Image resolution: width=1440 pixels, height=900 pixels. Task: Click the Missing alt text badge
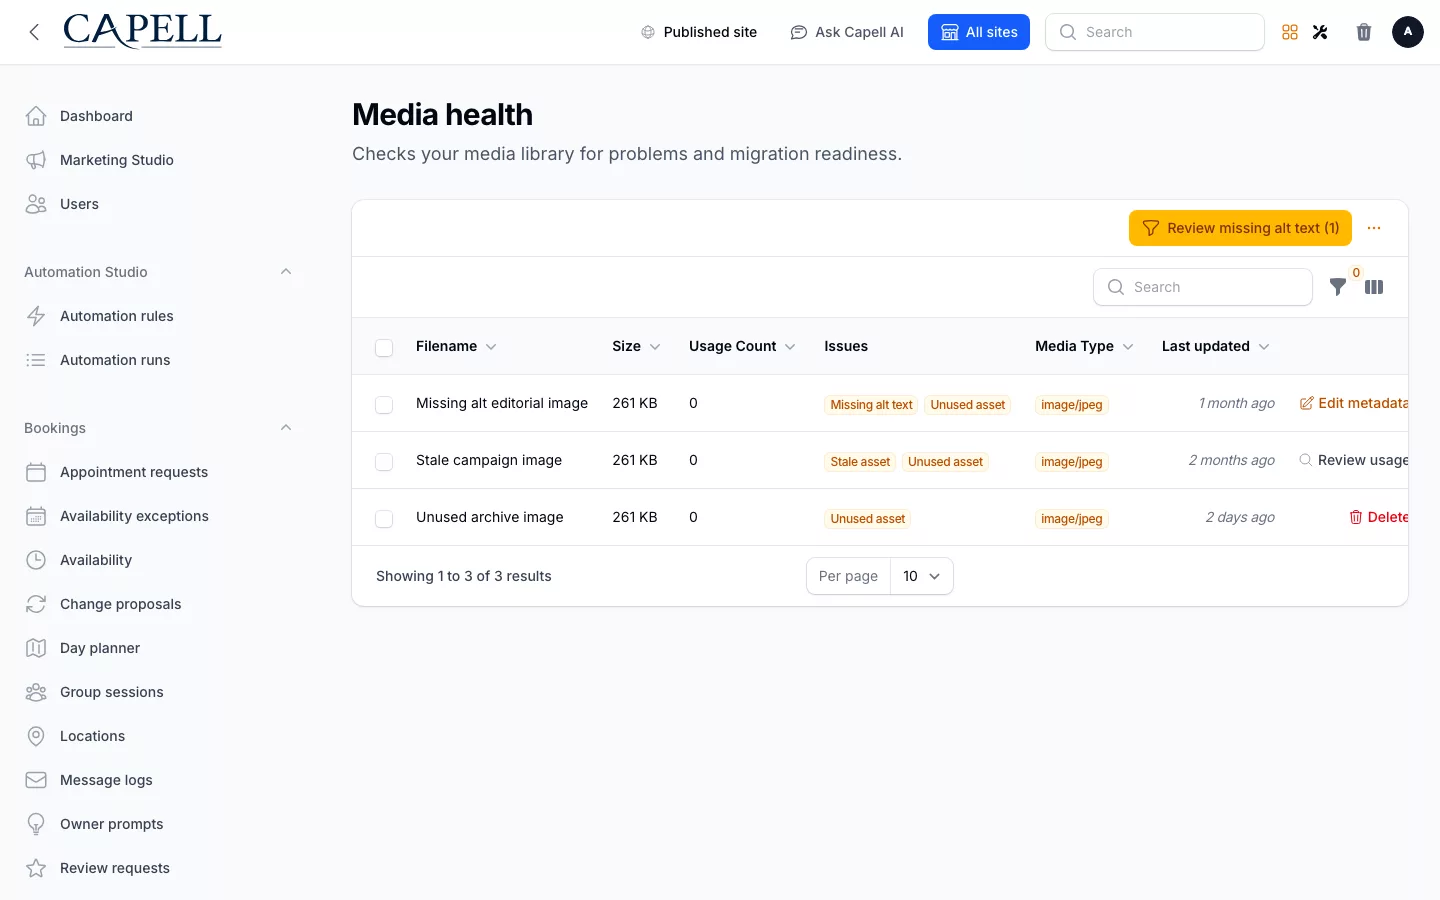(871, 405)
